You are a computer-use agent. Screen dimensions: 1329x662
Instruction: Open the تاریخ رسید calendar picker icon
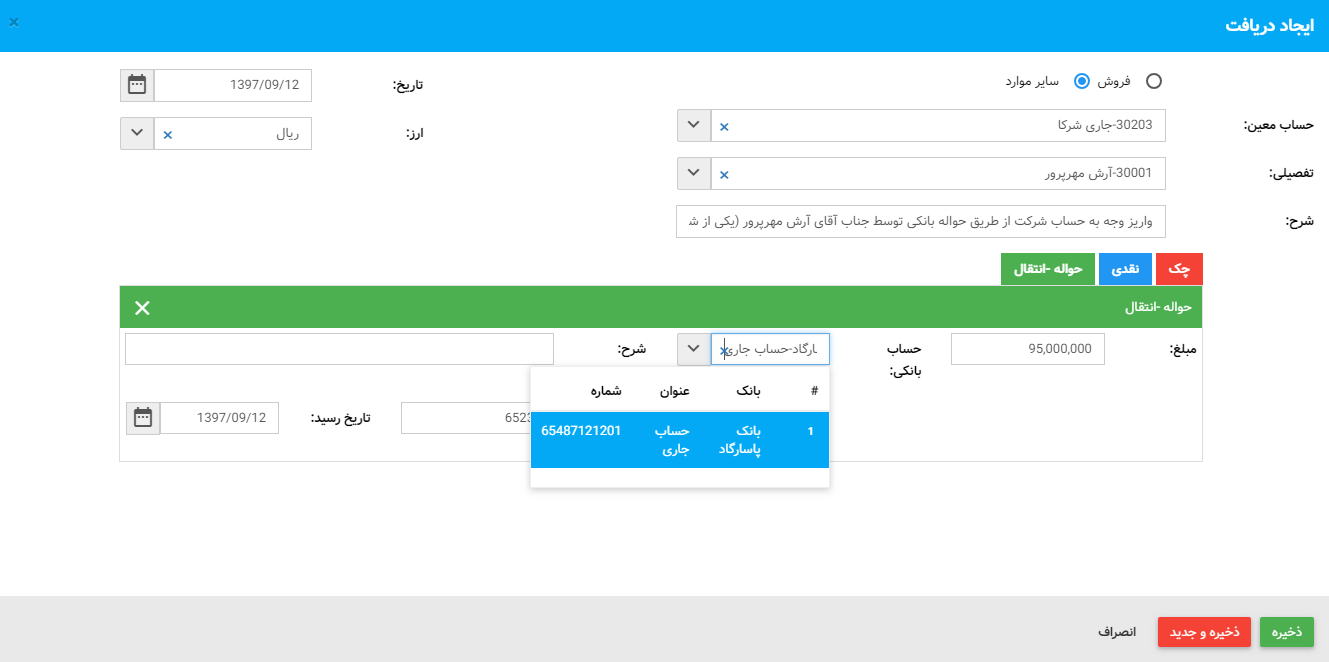coord(143,418)
